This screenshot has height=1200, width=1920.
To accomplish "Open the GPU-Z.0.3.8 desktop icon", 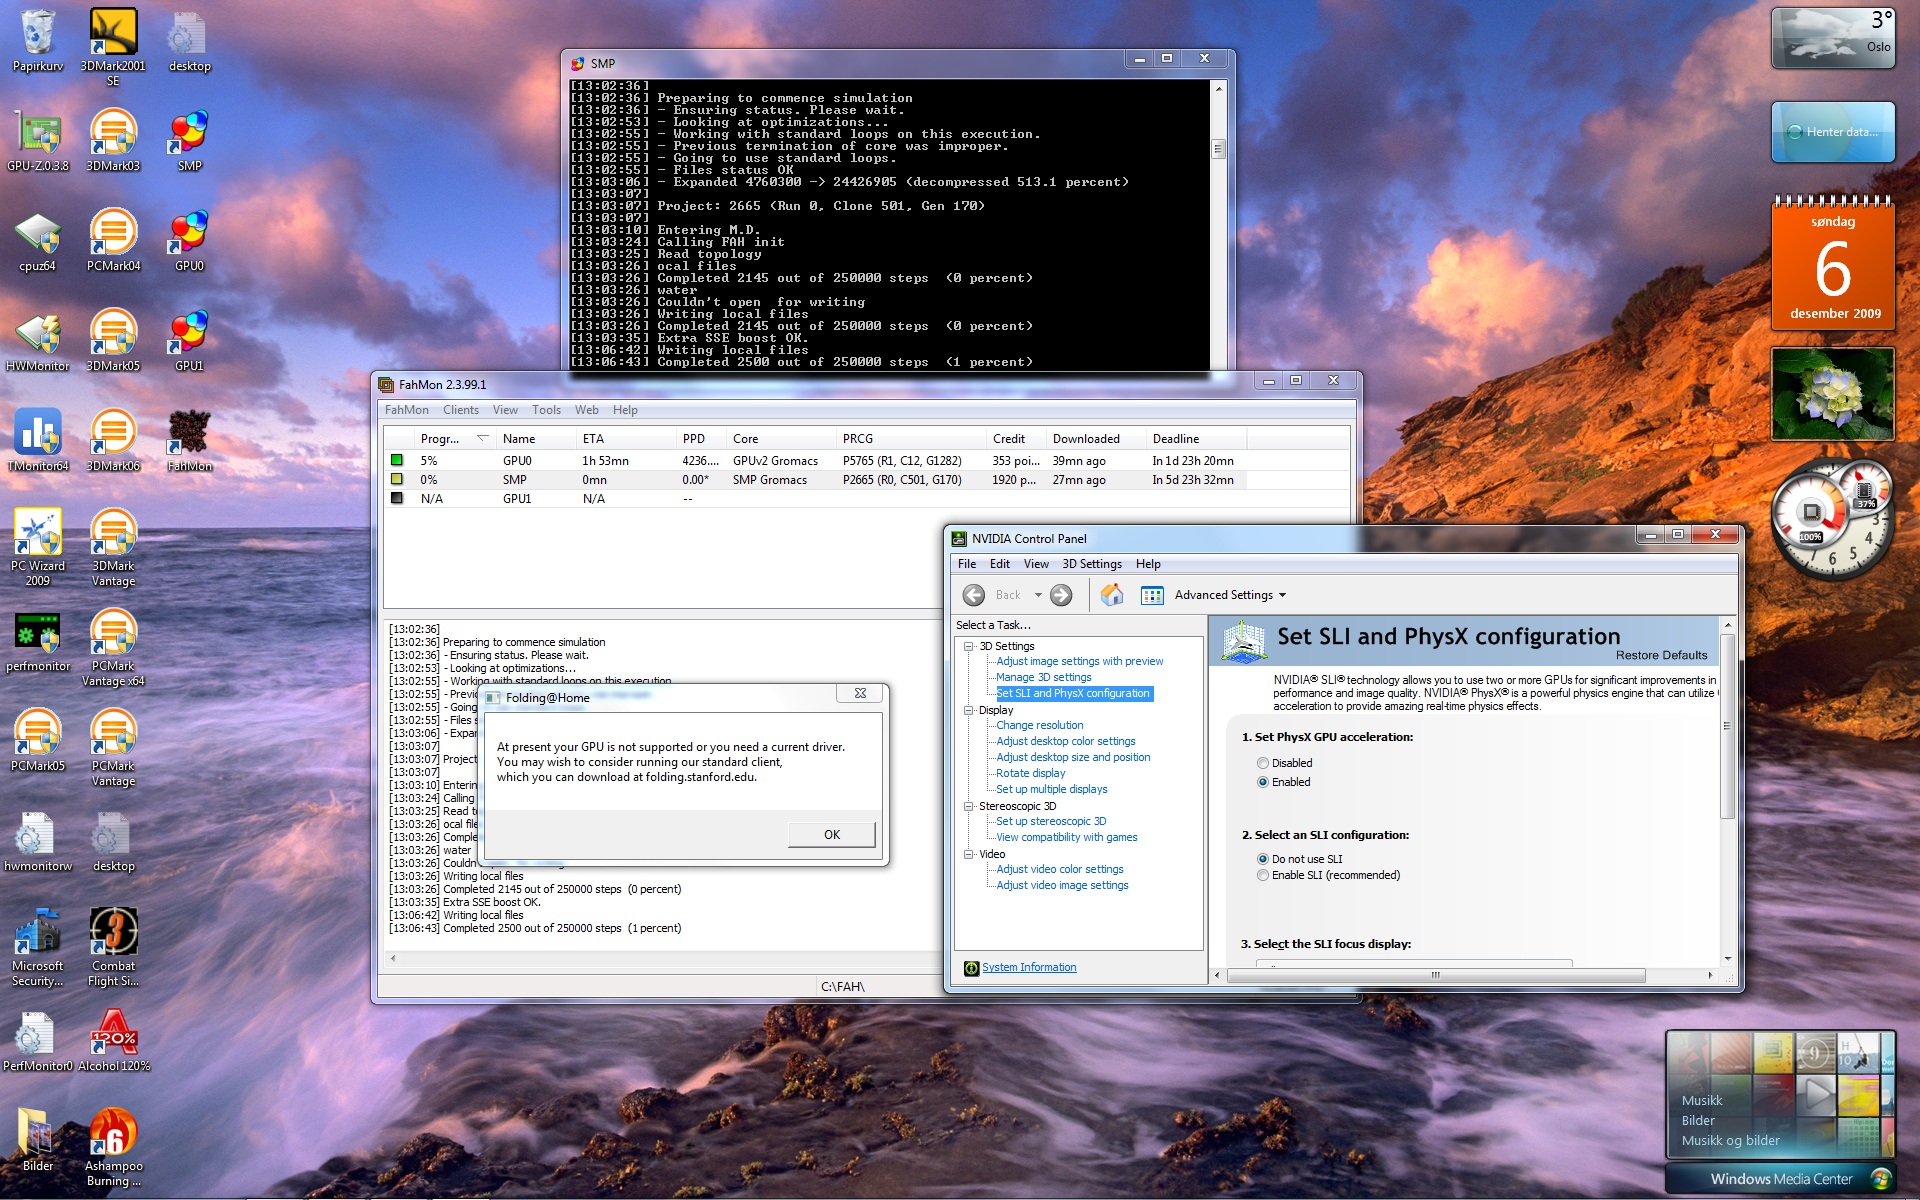I will point(38,140).
